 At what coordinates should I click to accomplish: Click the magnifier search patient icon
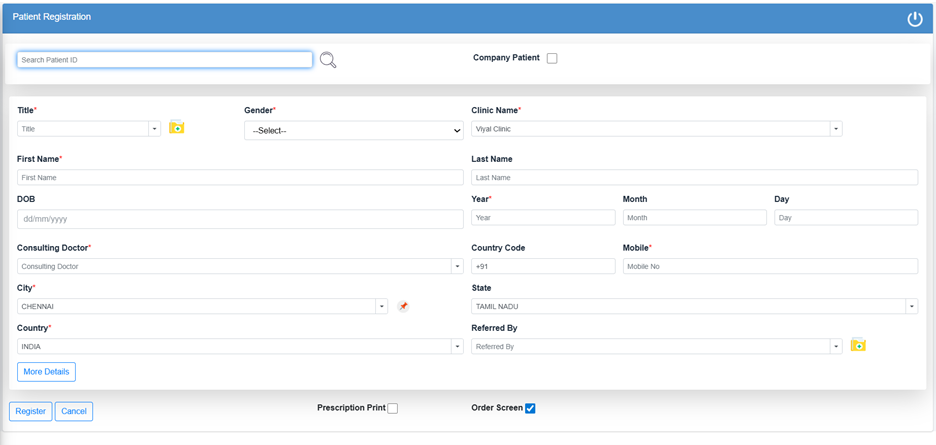click(328, 60)
